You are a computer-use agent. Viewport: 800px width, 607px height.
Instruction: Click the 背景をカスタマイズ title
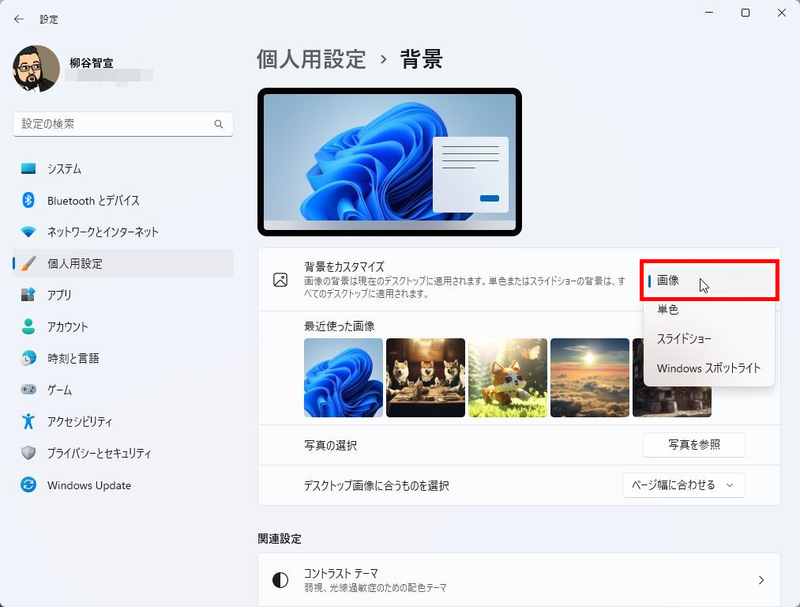344,266
